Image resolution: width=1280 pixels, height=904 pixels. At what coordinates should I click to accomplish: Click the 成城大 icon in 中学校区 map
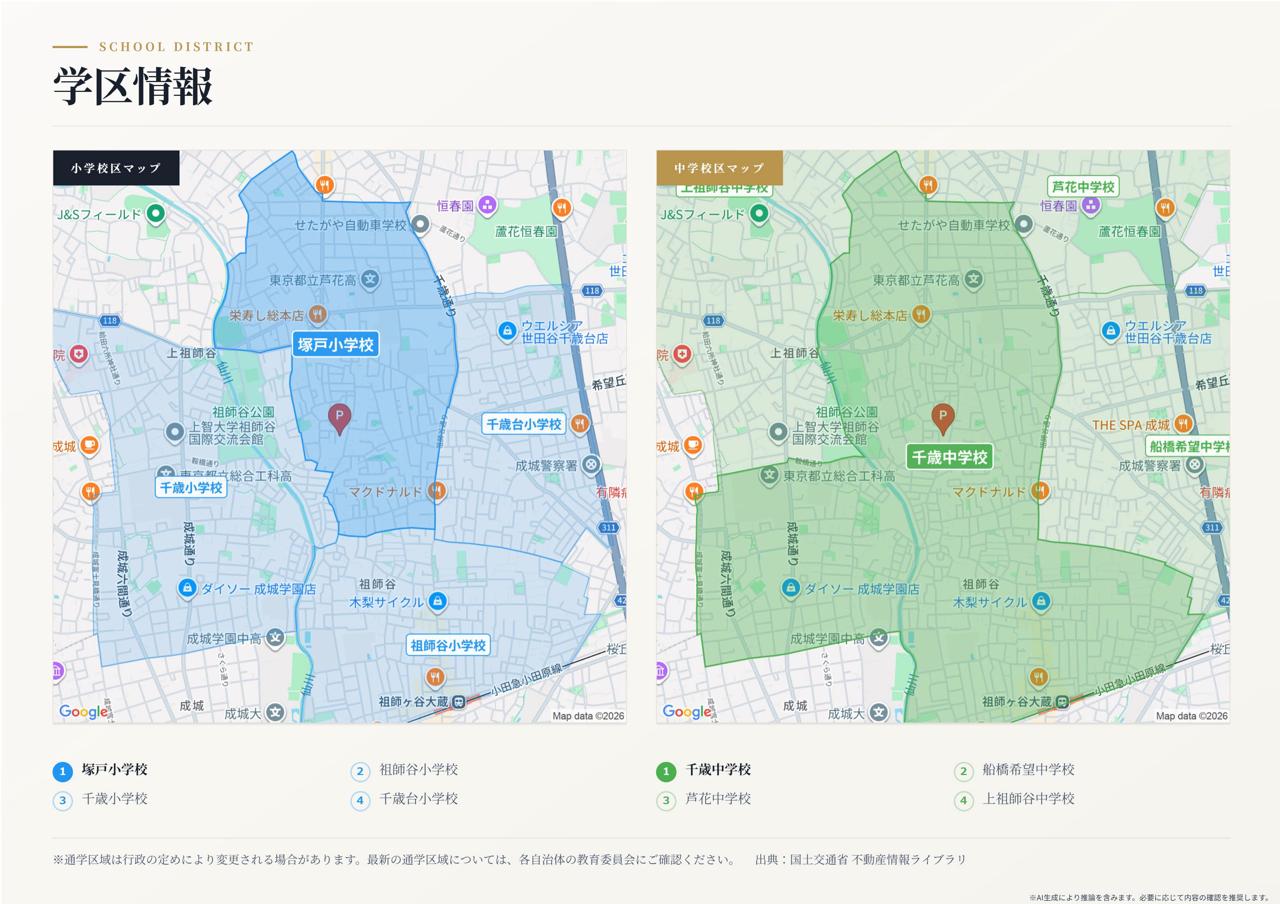[879, 713]
